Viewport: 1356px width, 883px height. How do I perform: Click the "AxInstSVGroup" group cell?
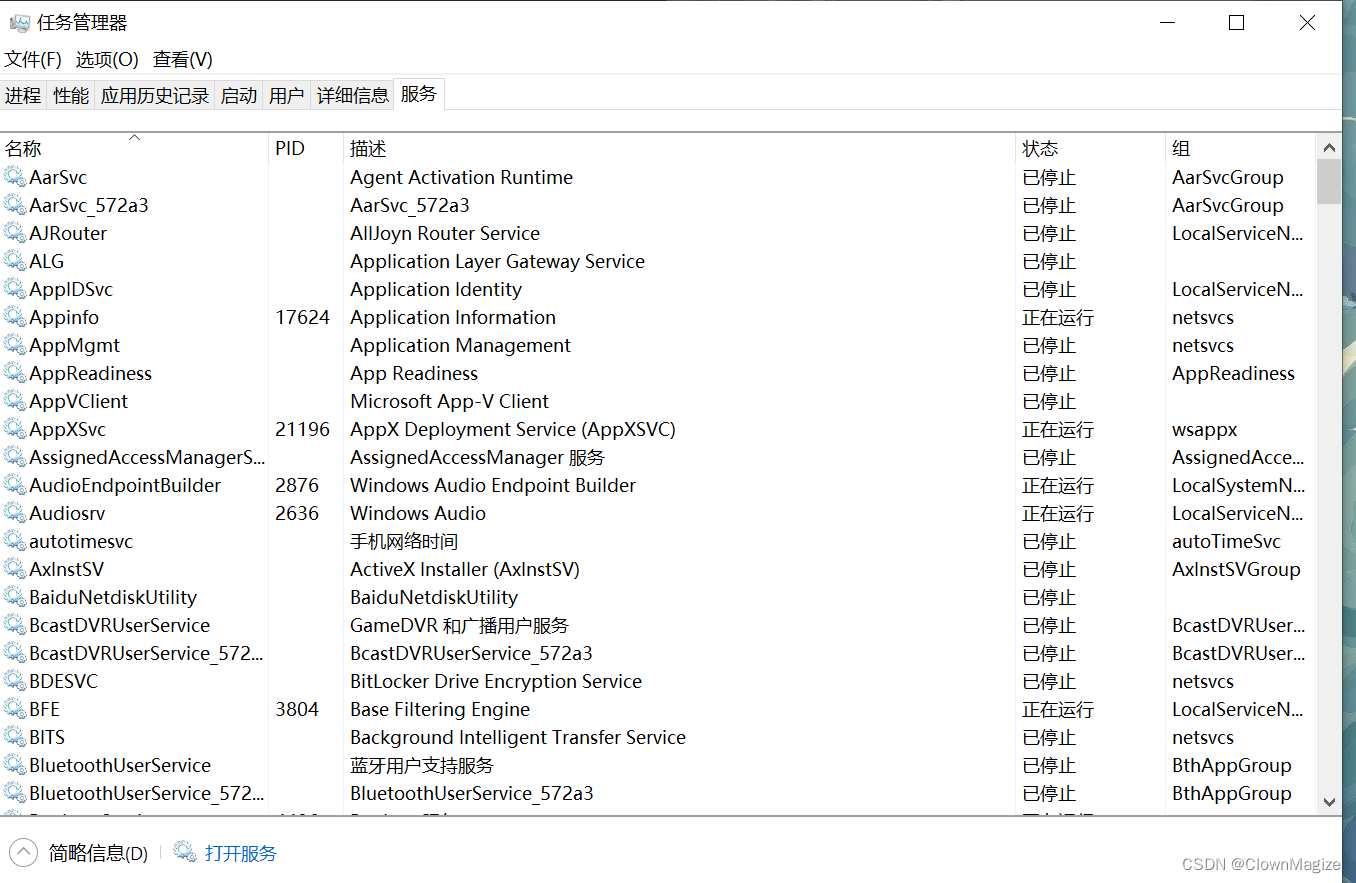click(x=1236, y=569)
